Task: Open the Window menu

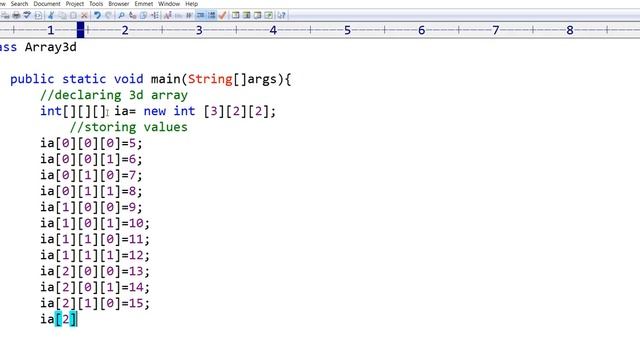Action: [169, 4]
